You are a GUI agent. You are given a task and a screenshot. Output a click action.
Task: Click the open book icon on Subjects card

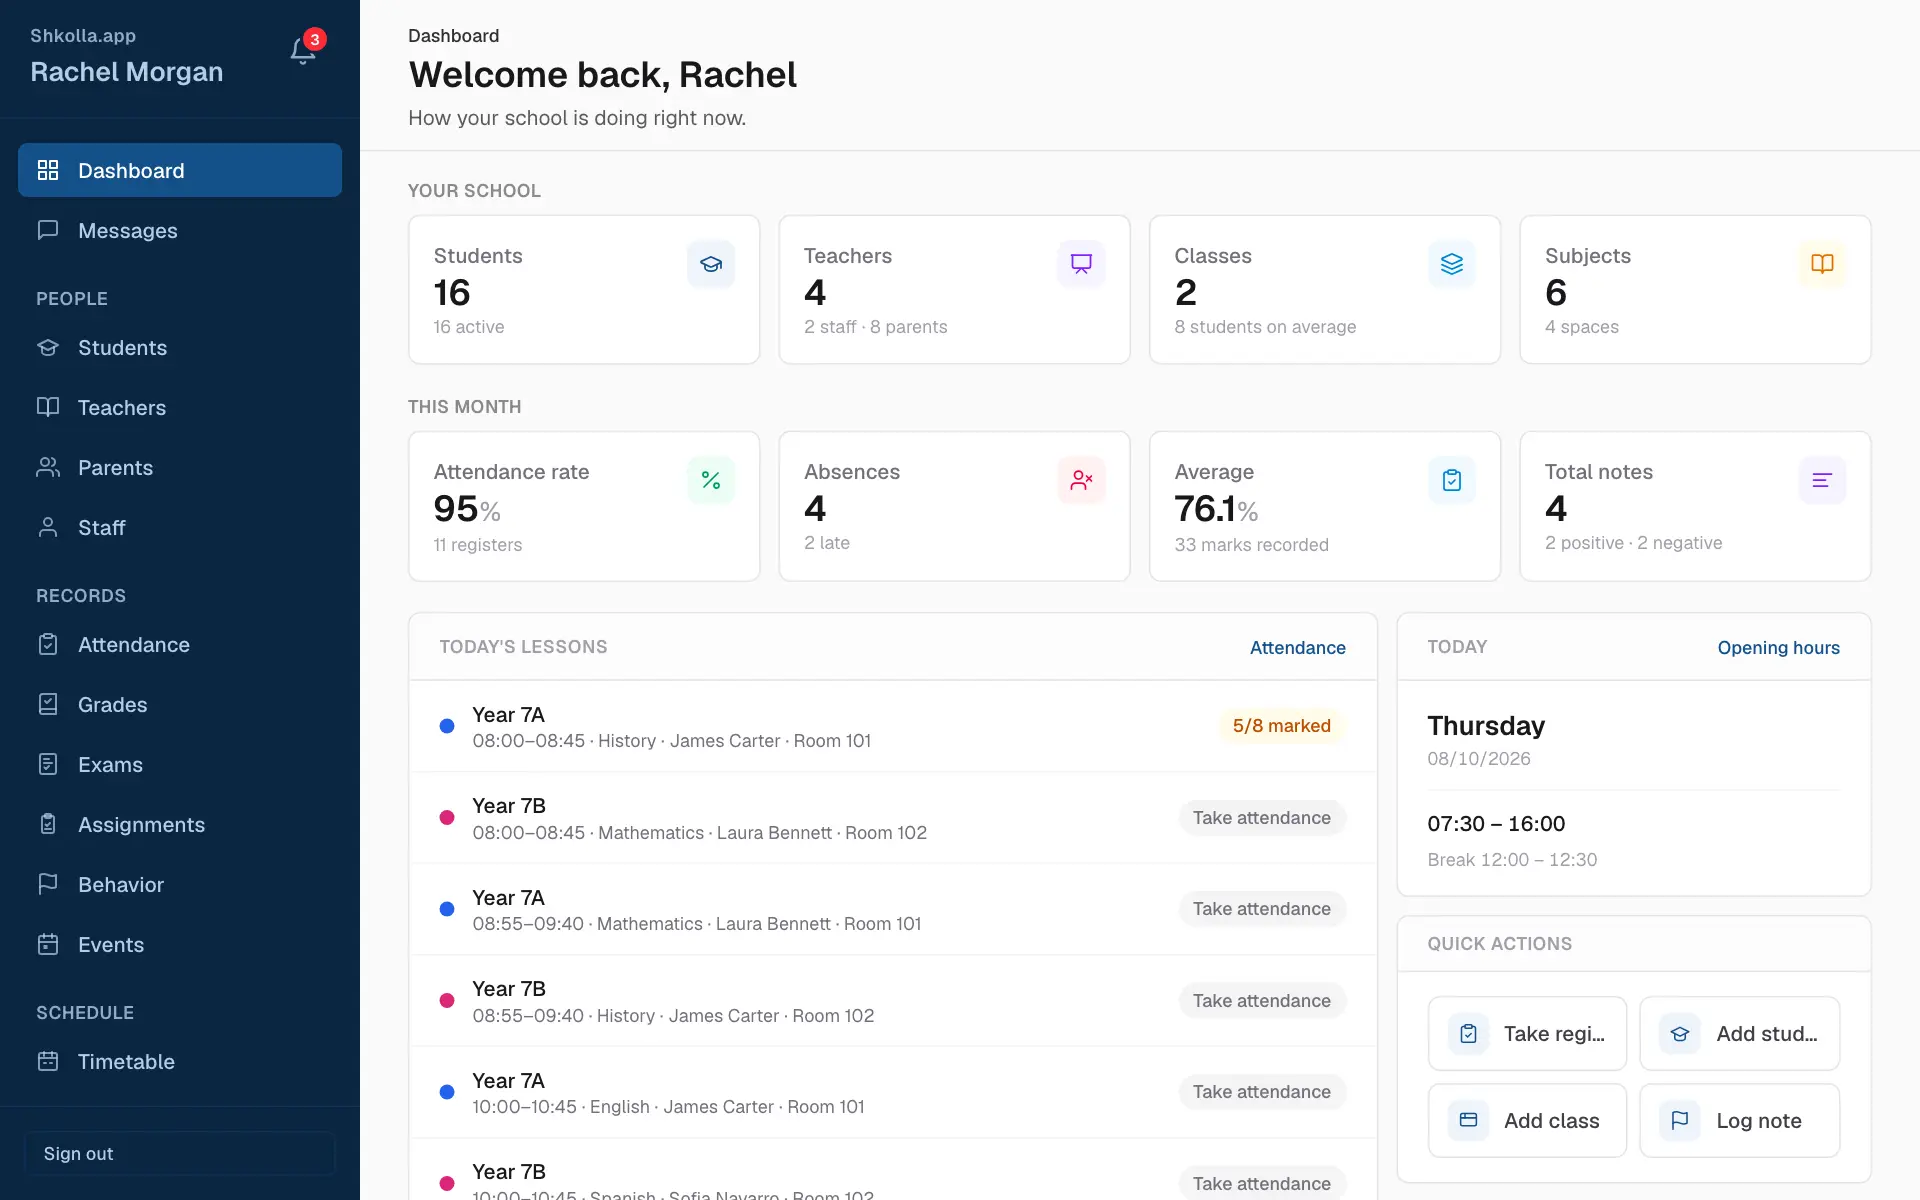click(x=1822, y=264)
